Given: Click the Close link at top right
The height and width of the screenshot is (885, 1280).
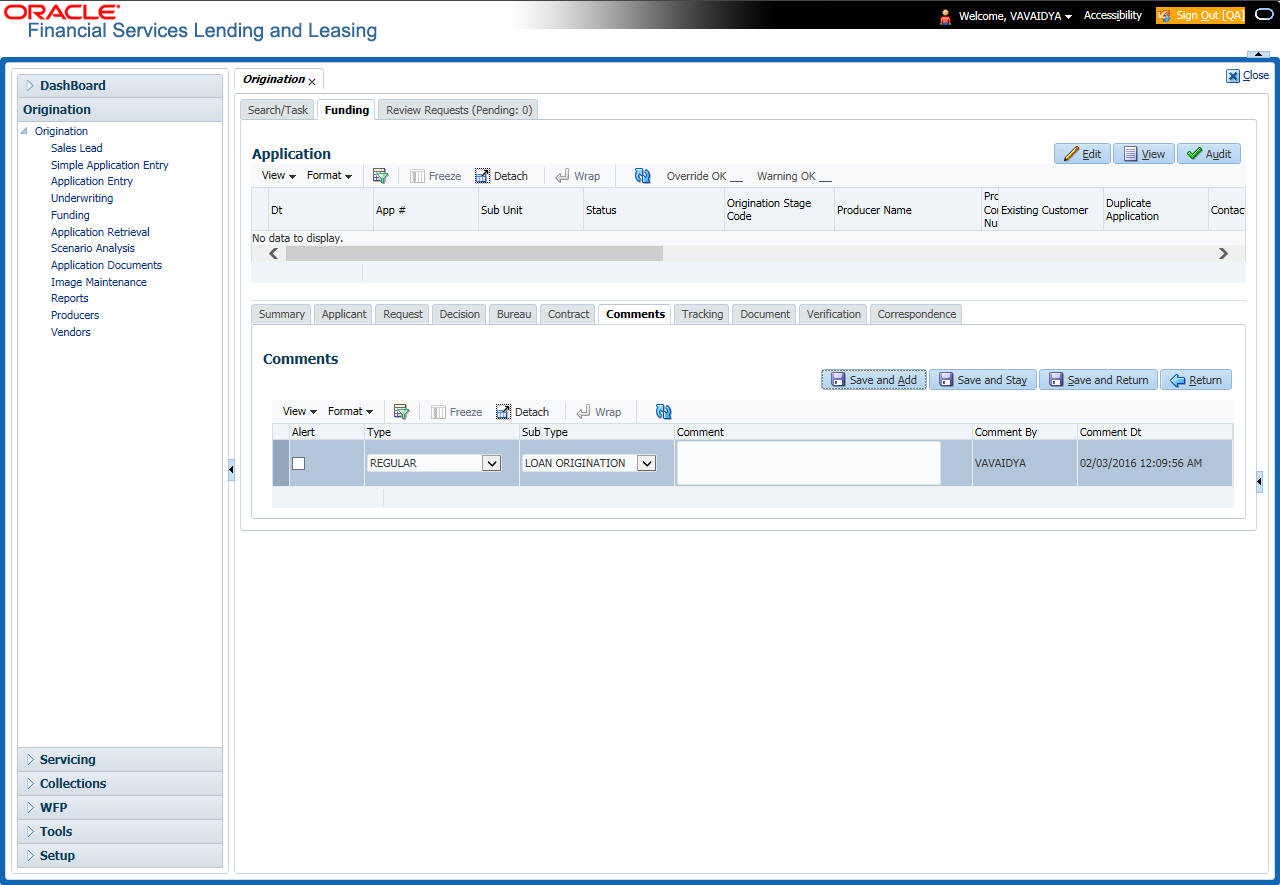Looking at the screenshot, I should [x=1248, y=75].
